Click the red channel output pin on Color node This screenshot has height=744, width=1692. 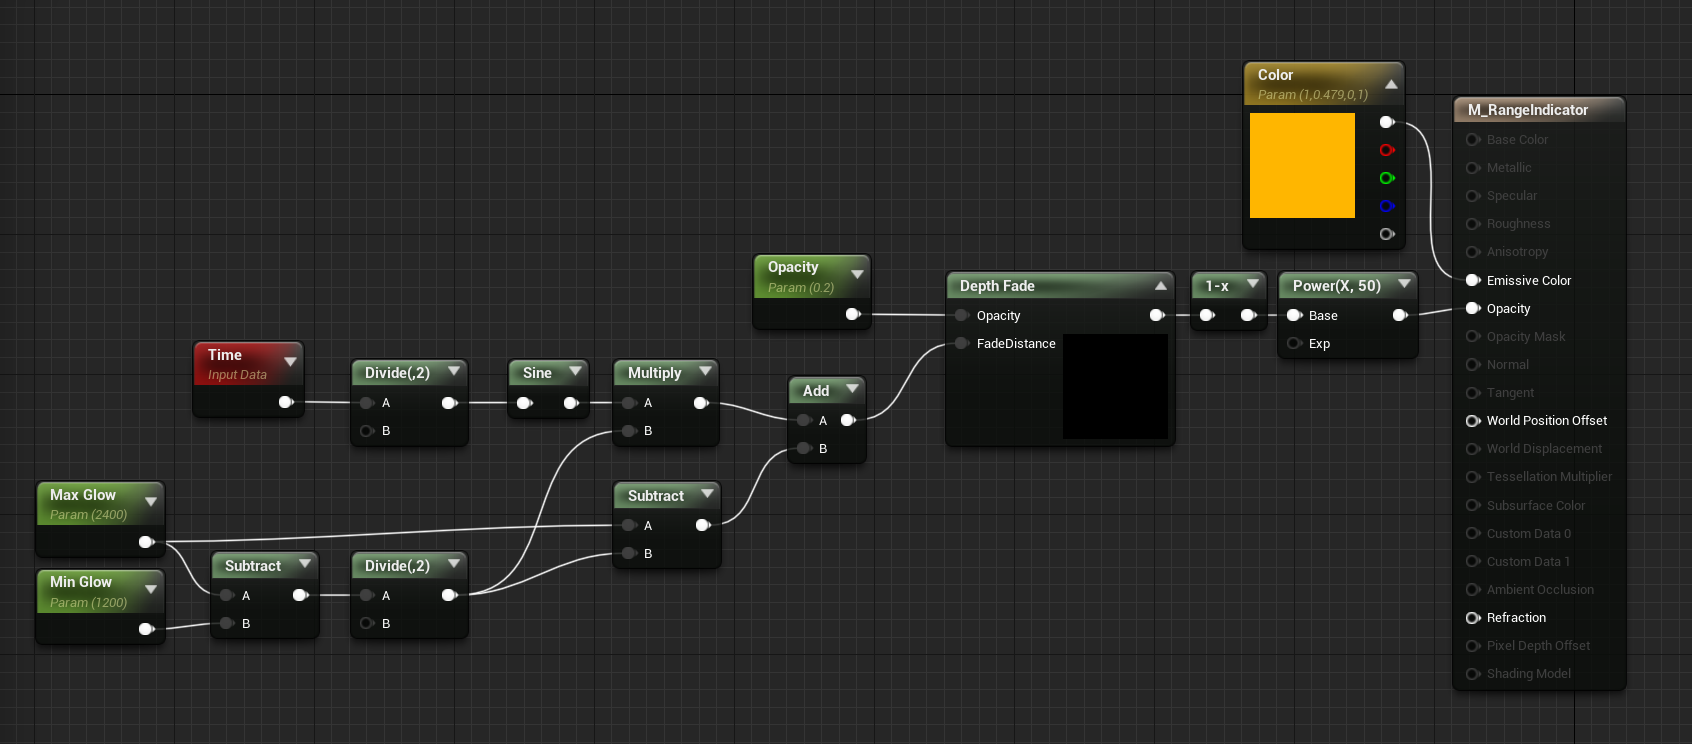[x=1386, y=150]
